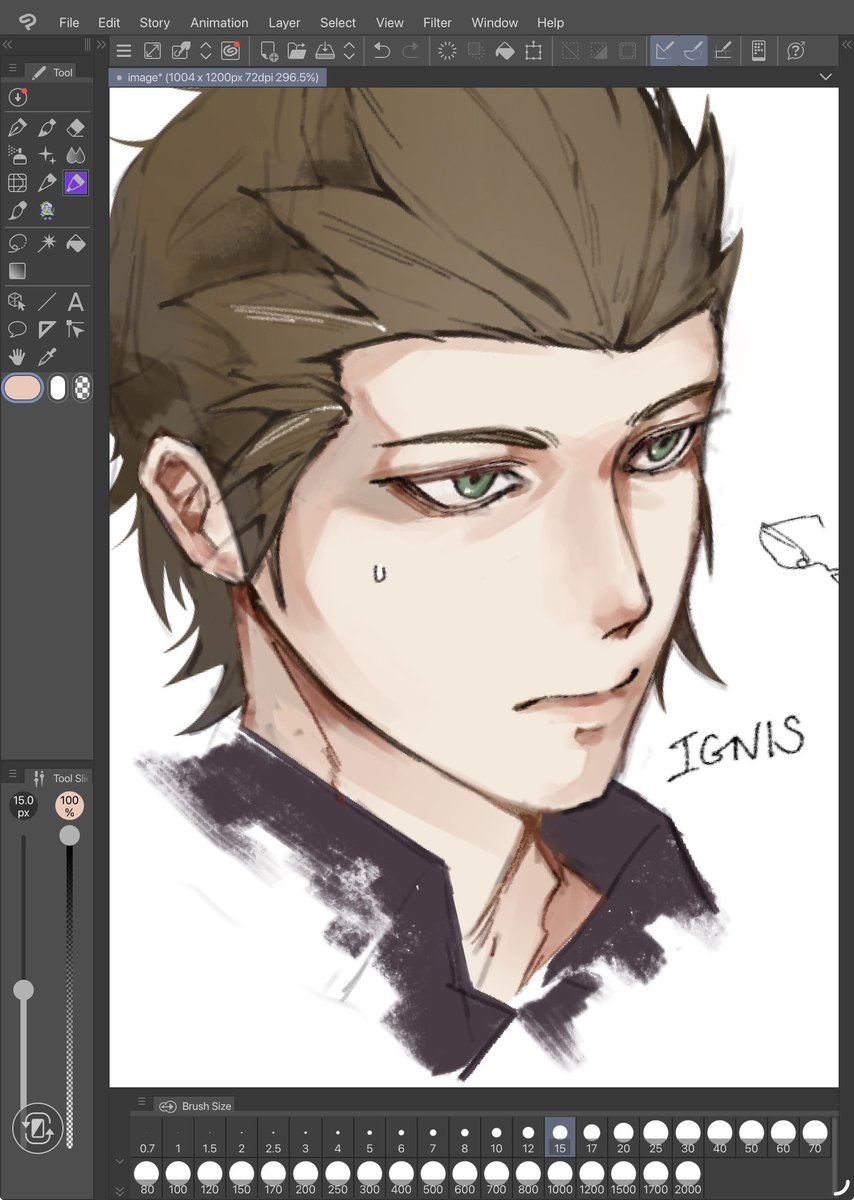Select the white sub color swatch

point(58,388)
